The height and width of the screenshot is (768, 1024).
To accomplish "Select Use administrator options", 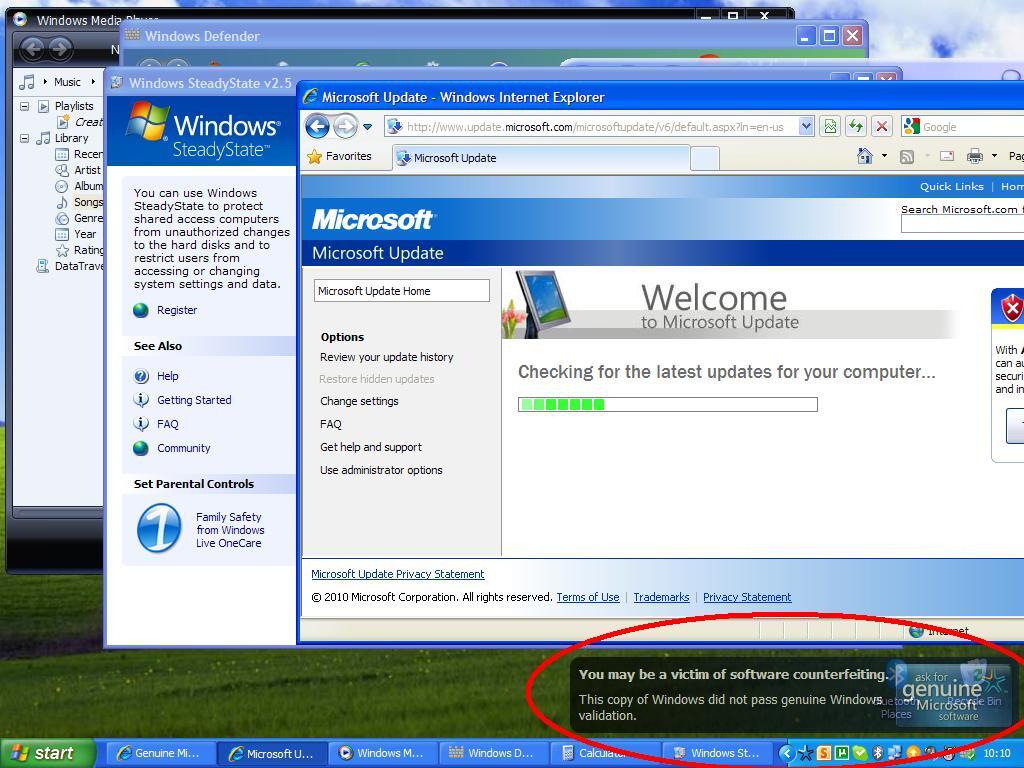I will pyautogui.click(x=381, y=470).
